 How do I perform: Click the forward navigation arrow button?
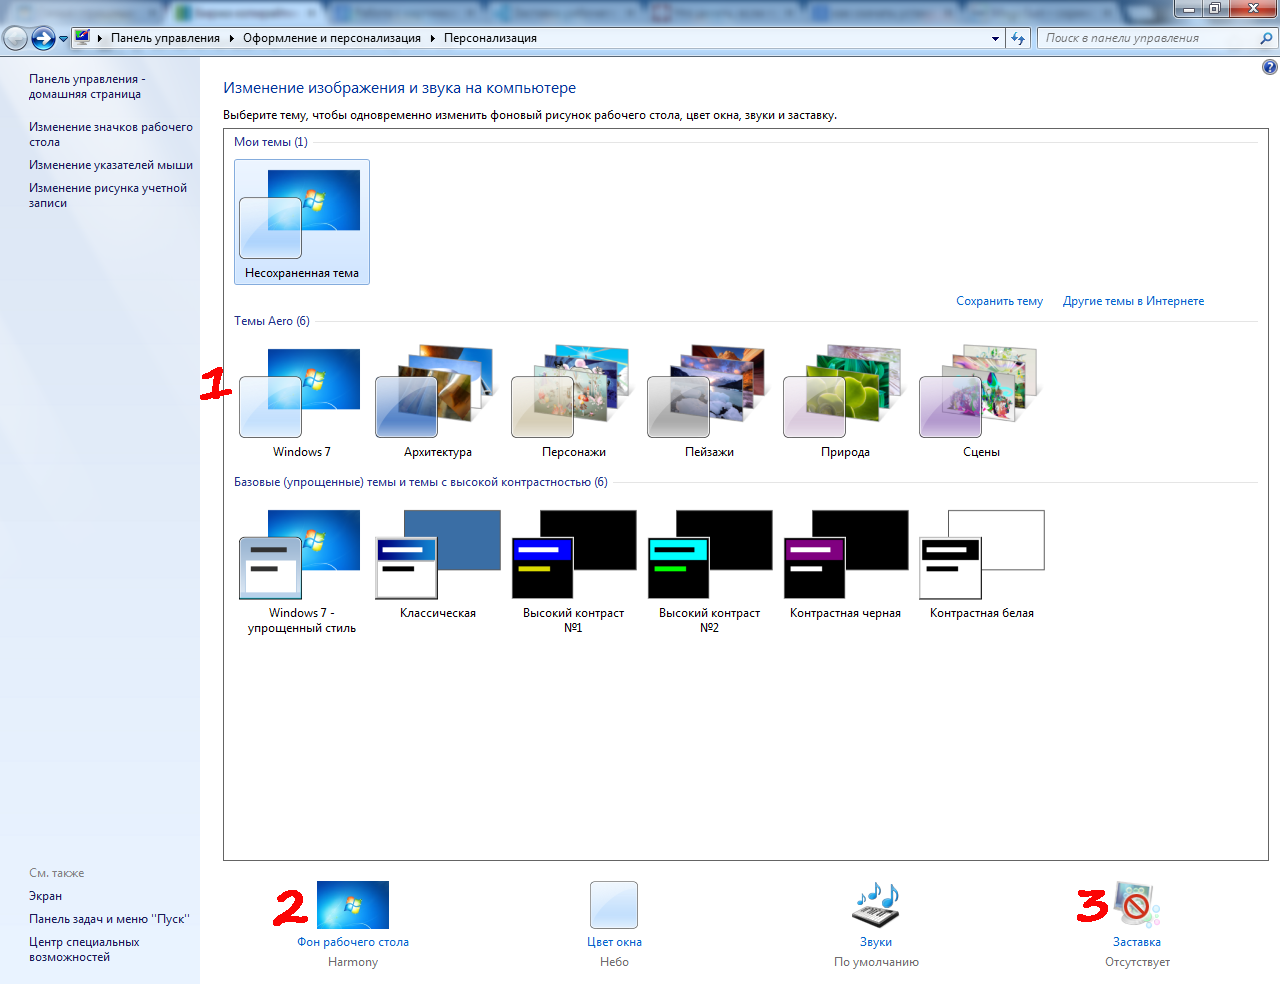click(43, 38)
